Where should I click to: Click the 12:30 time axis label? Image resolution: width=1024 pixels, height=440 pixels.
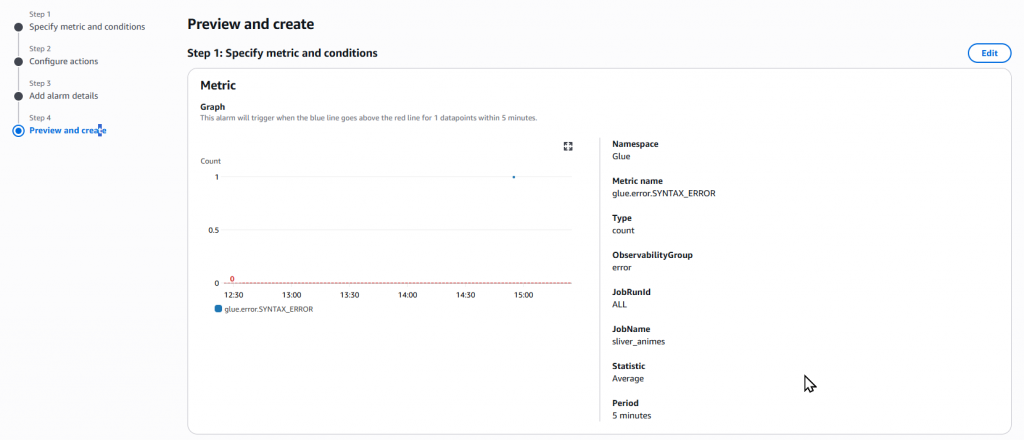[234, 296]
